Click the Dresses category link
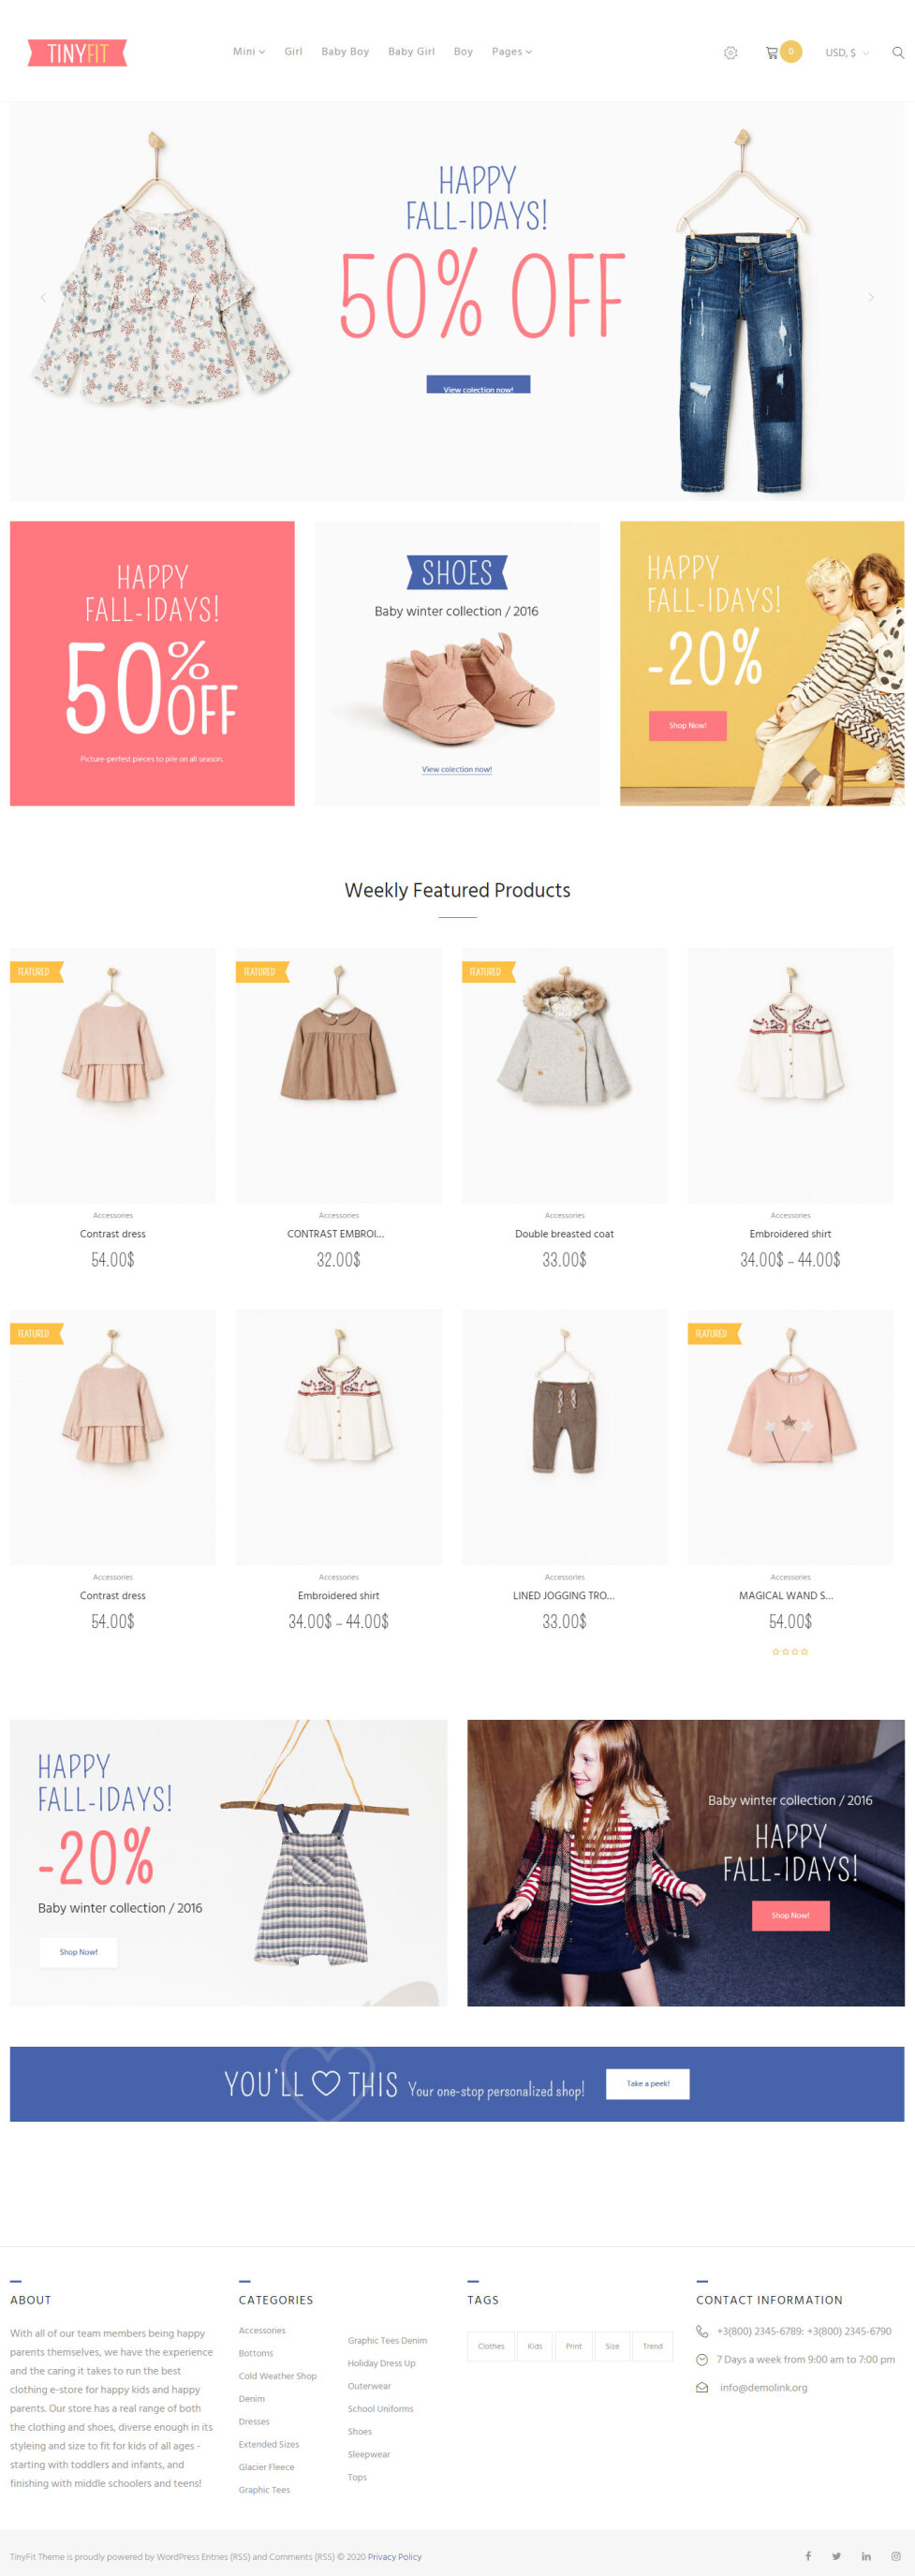 pos(254,2421)
